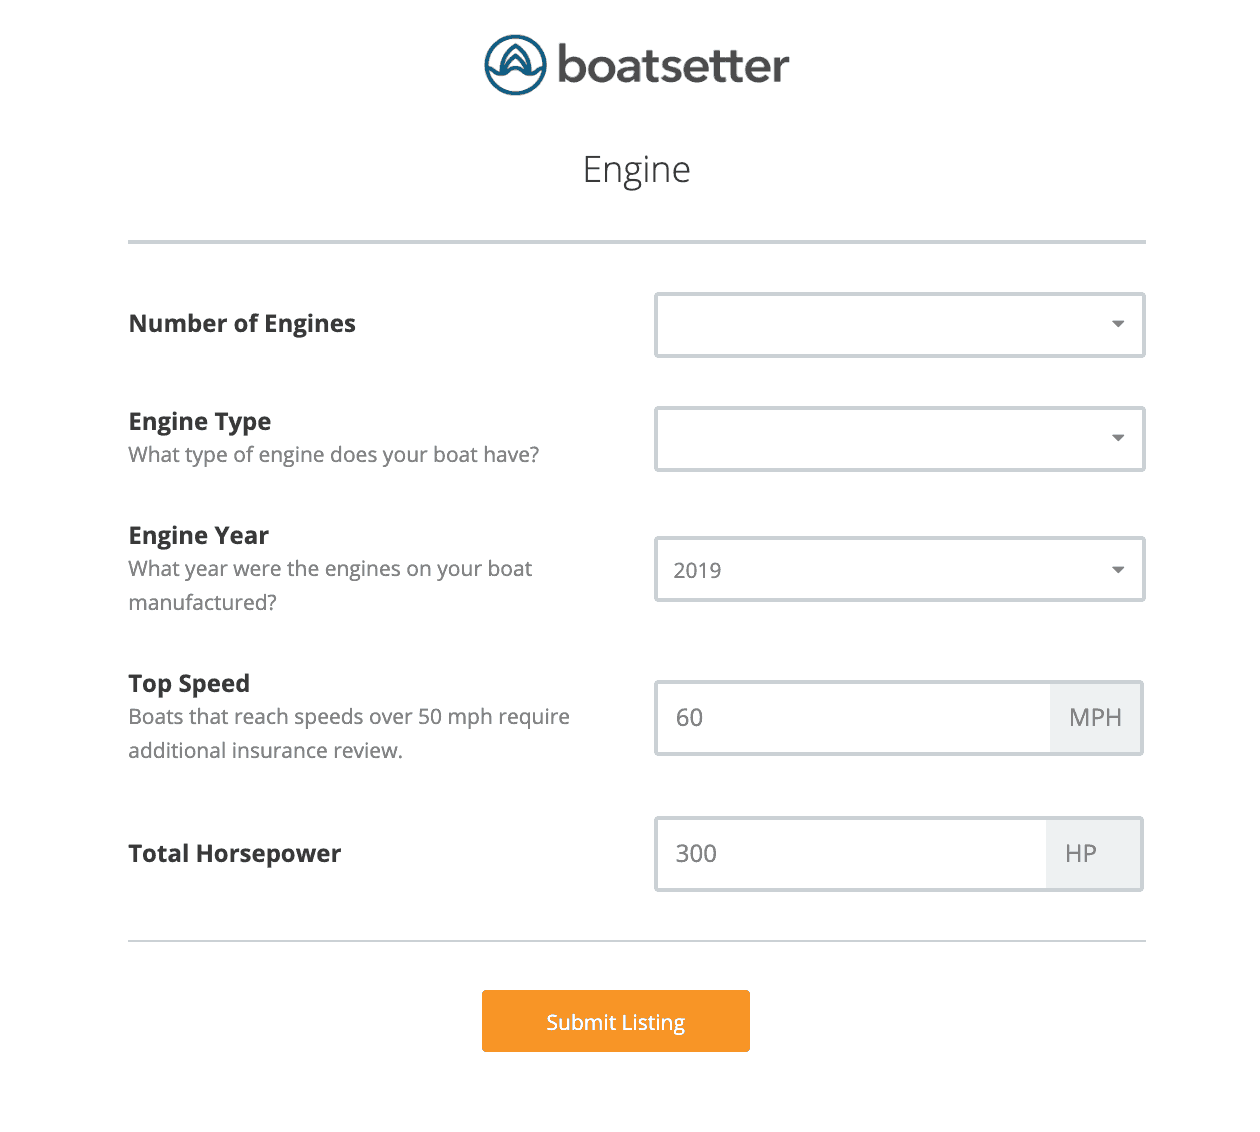
Task: Click the MPH unit label beside Top Speed
Action: pos(1095,717)
